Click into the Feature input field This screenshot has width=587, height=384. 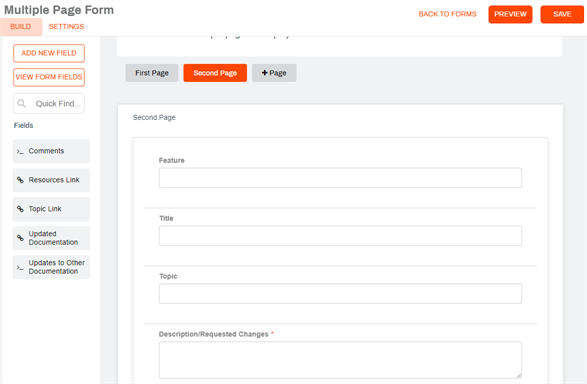(x=340, y=178)
